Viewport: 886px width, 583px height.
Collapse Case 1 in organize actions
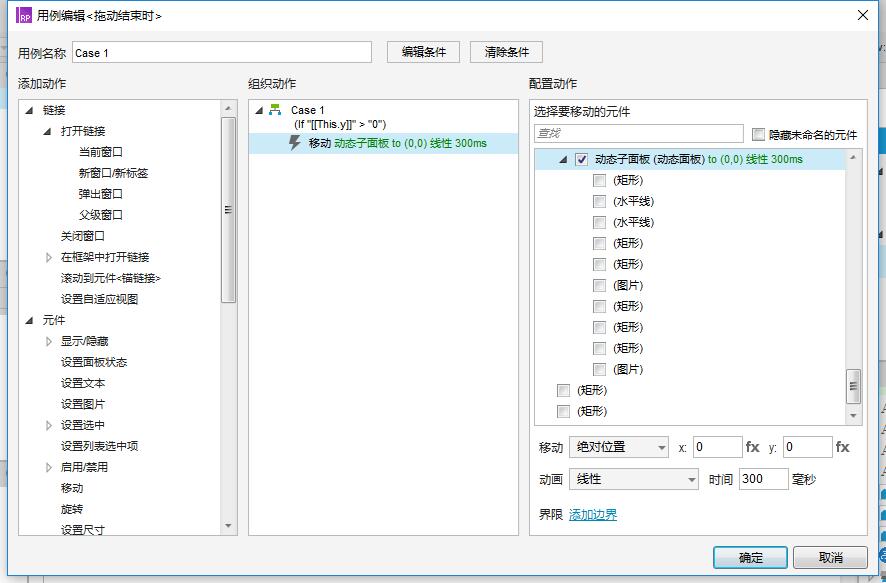coord(259,111)
